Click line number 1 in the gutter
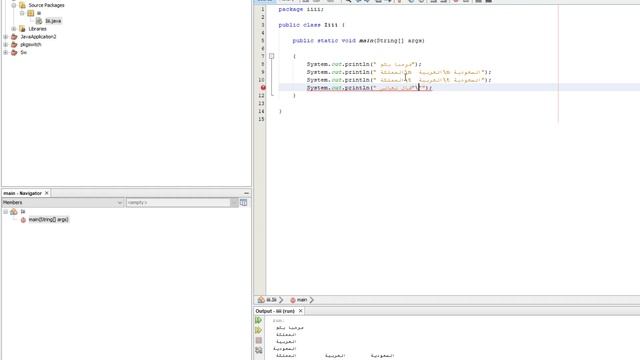The width and height of the screenshot is (640, 360). [x=262, y=9]
